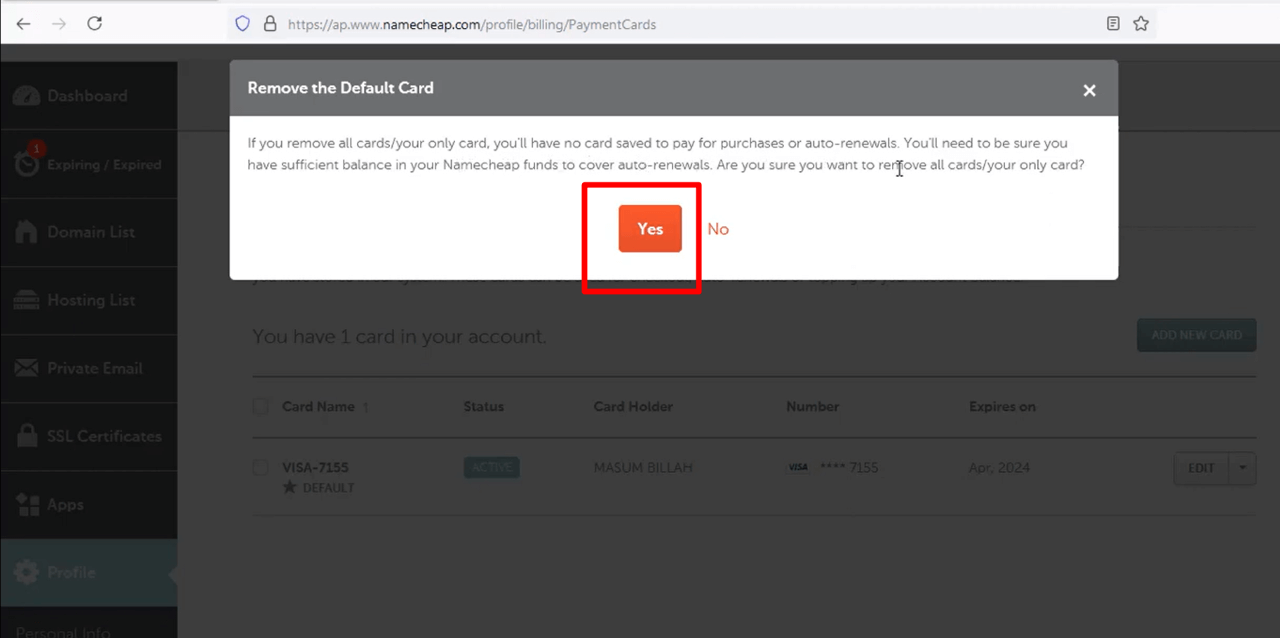Open Private Email in the sidebar
The height and width of the screenshot is (638, 1280).
point(88,368)
